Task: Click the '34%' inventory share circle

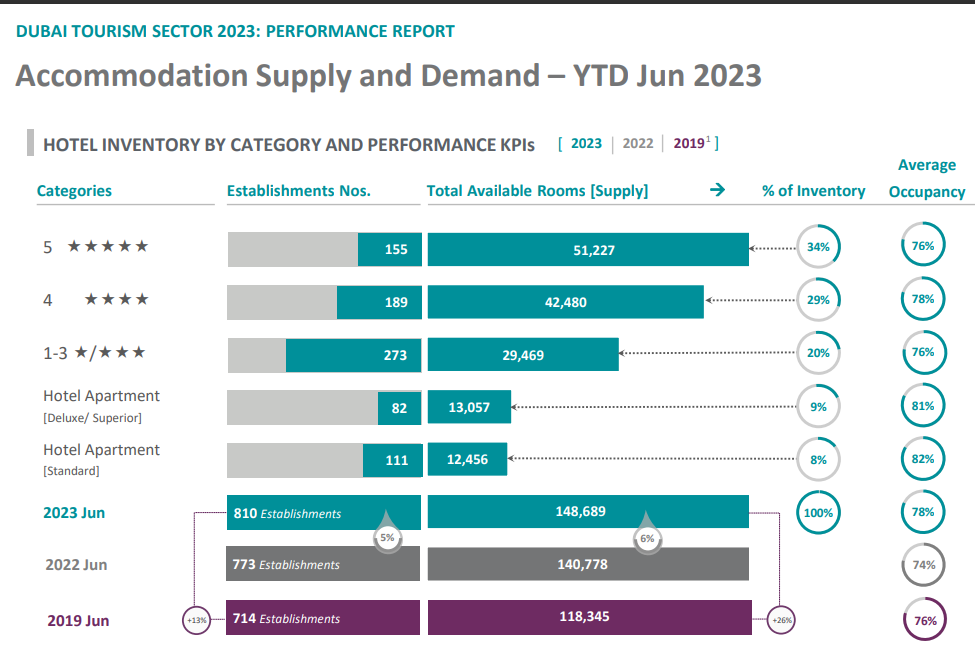Action: coord(818,247)
